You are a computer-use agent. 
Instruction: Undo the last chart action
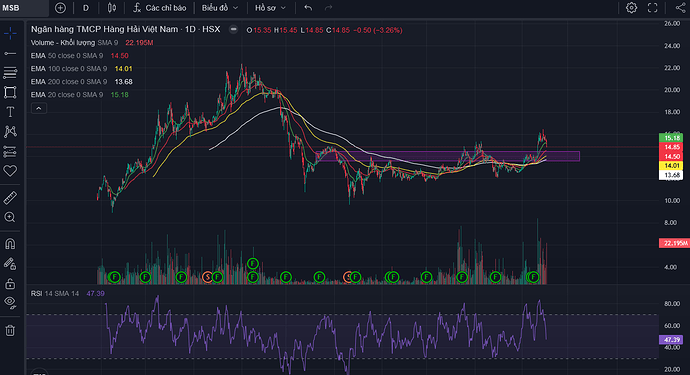(x=308, y=8)
